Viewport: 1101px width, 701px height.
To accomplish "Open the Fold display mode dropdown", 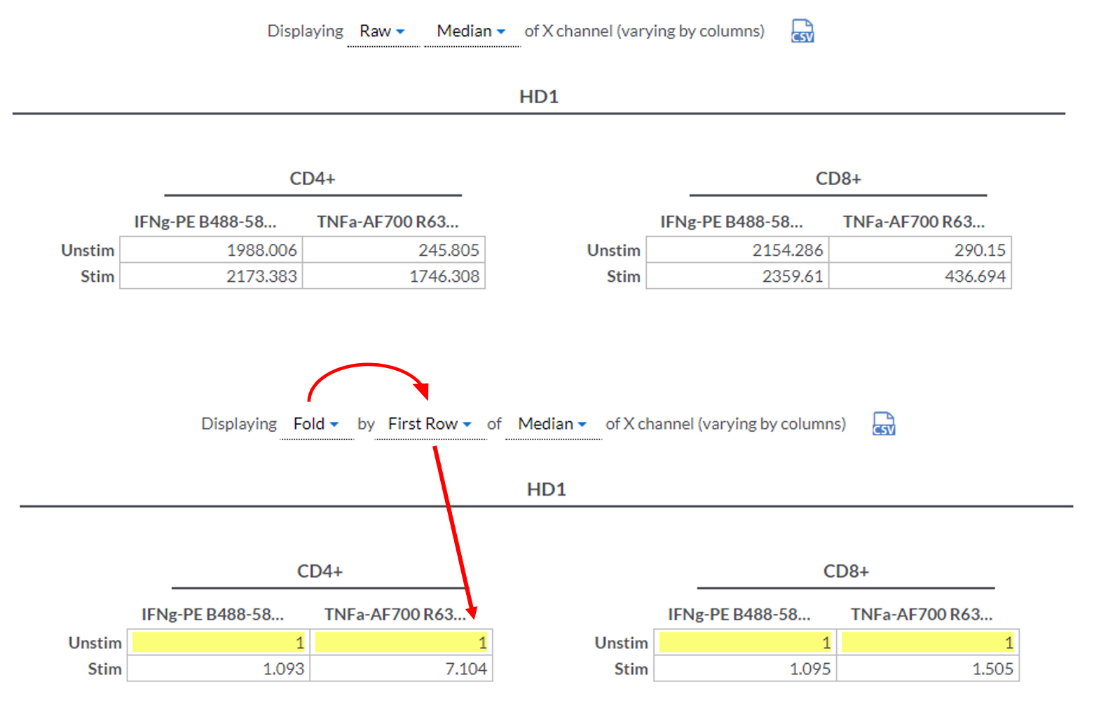I will [316, 424].
